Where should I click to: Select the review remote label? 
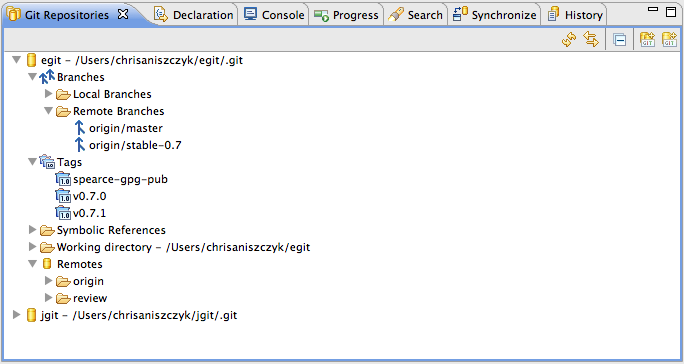(x=90, y=298)
